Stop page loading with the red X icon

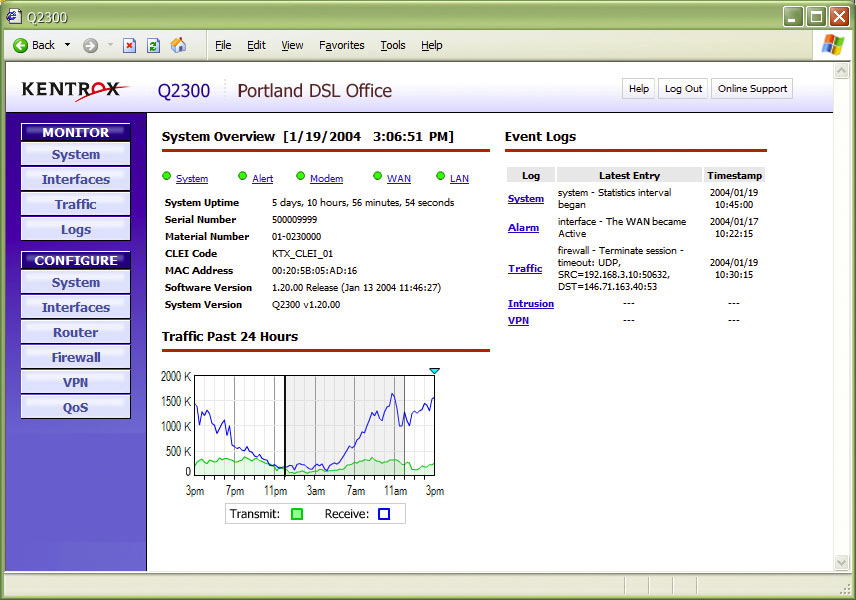point(129,45)
